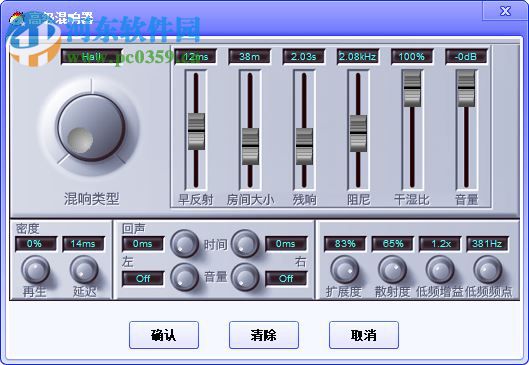The height and width of the screenshot is (365, 529).
Task: Click the low frequency gain (低频增益) knob
Action: coord(440,270)
